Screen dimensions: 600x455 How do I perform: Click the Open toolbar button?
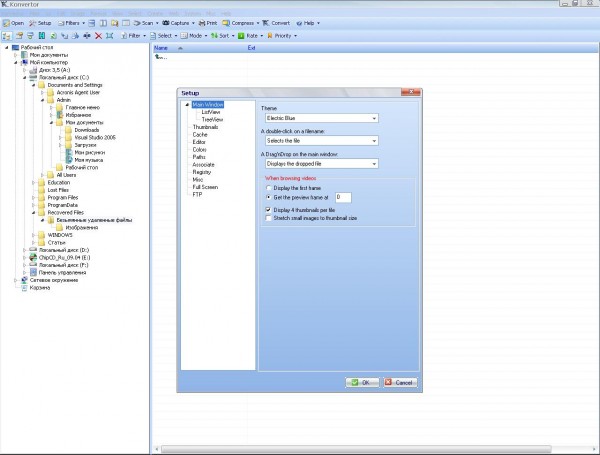(13, 23)
